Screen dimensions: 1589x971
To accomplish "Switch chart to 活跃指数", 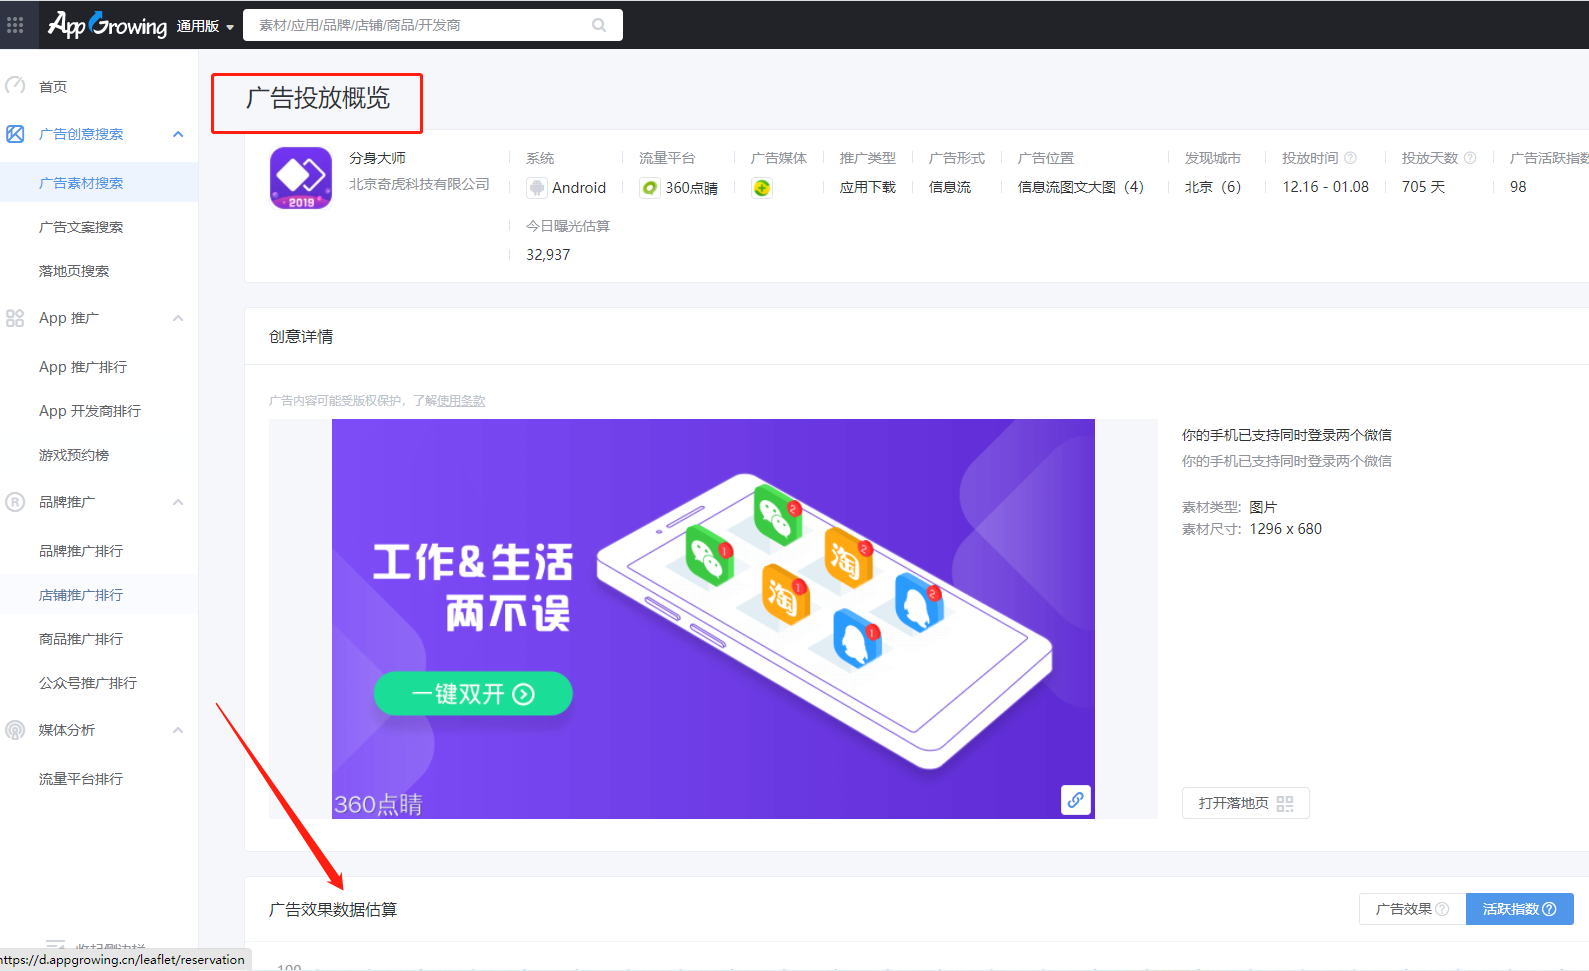I will point(1520,909).
